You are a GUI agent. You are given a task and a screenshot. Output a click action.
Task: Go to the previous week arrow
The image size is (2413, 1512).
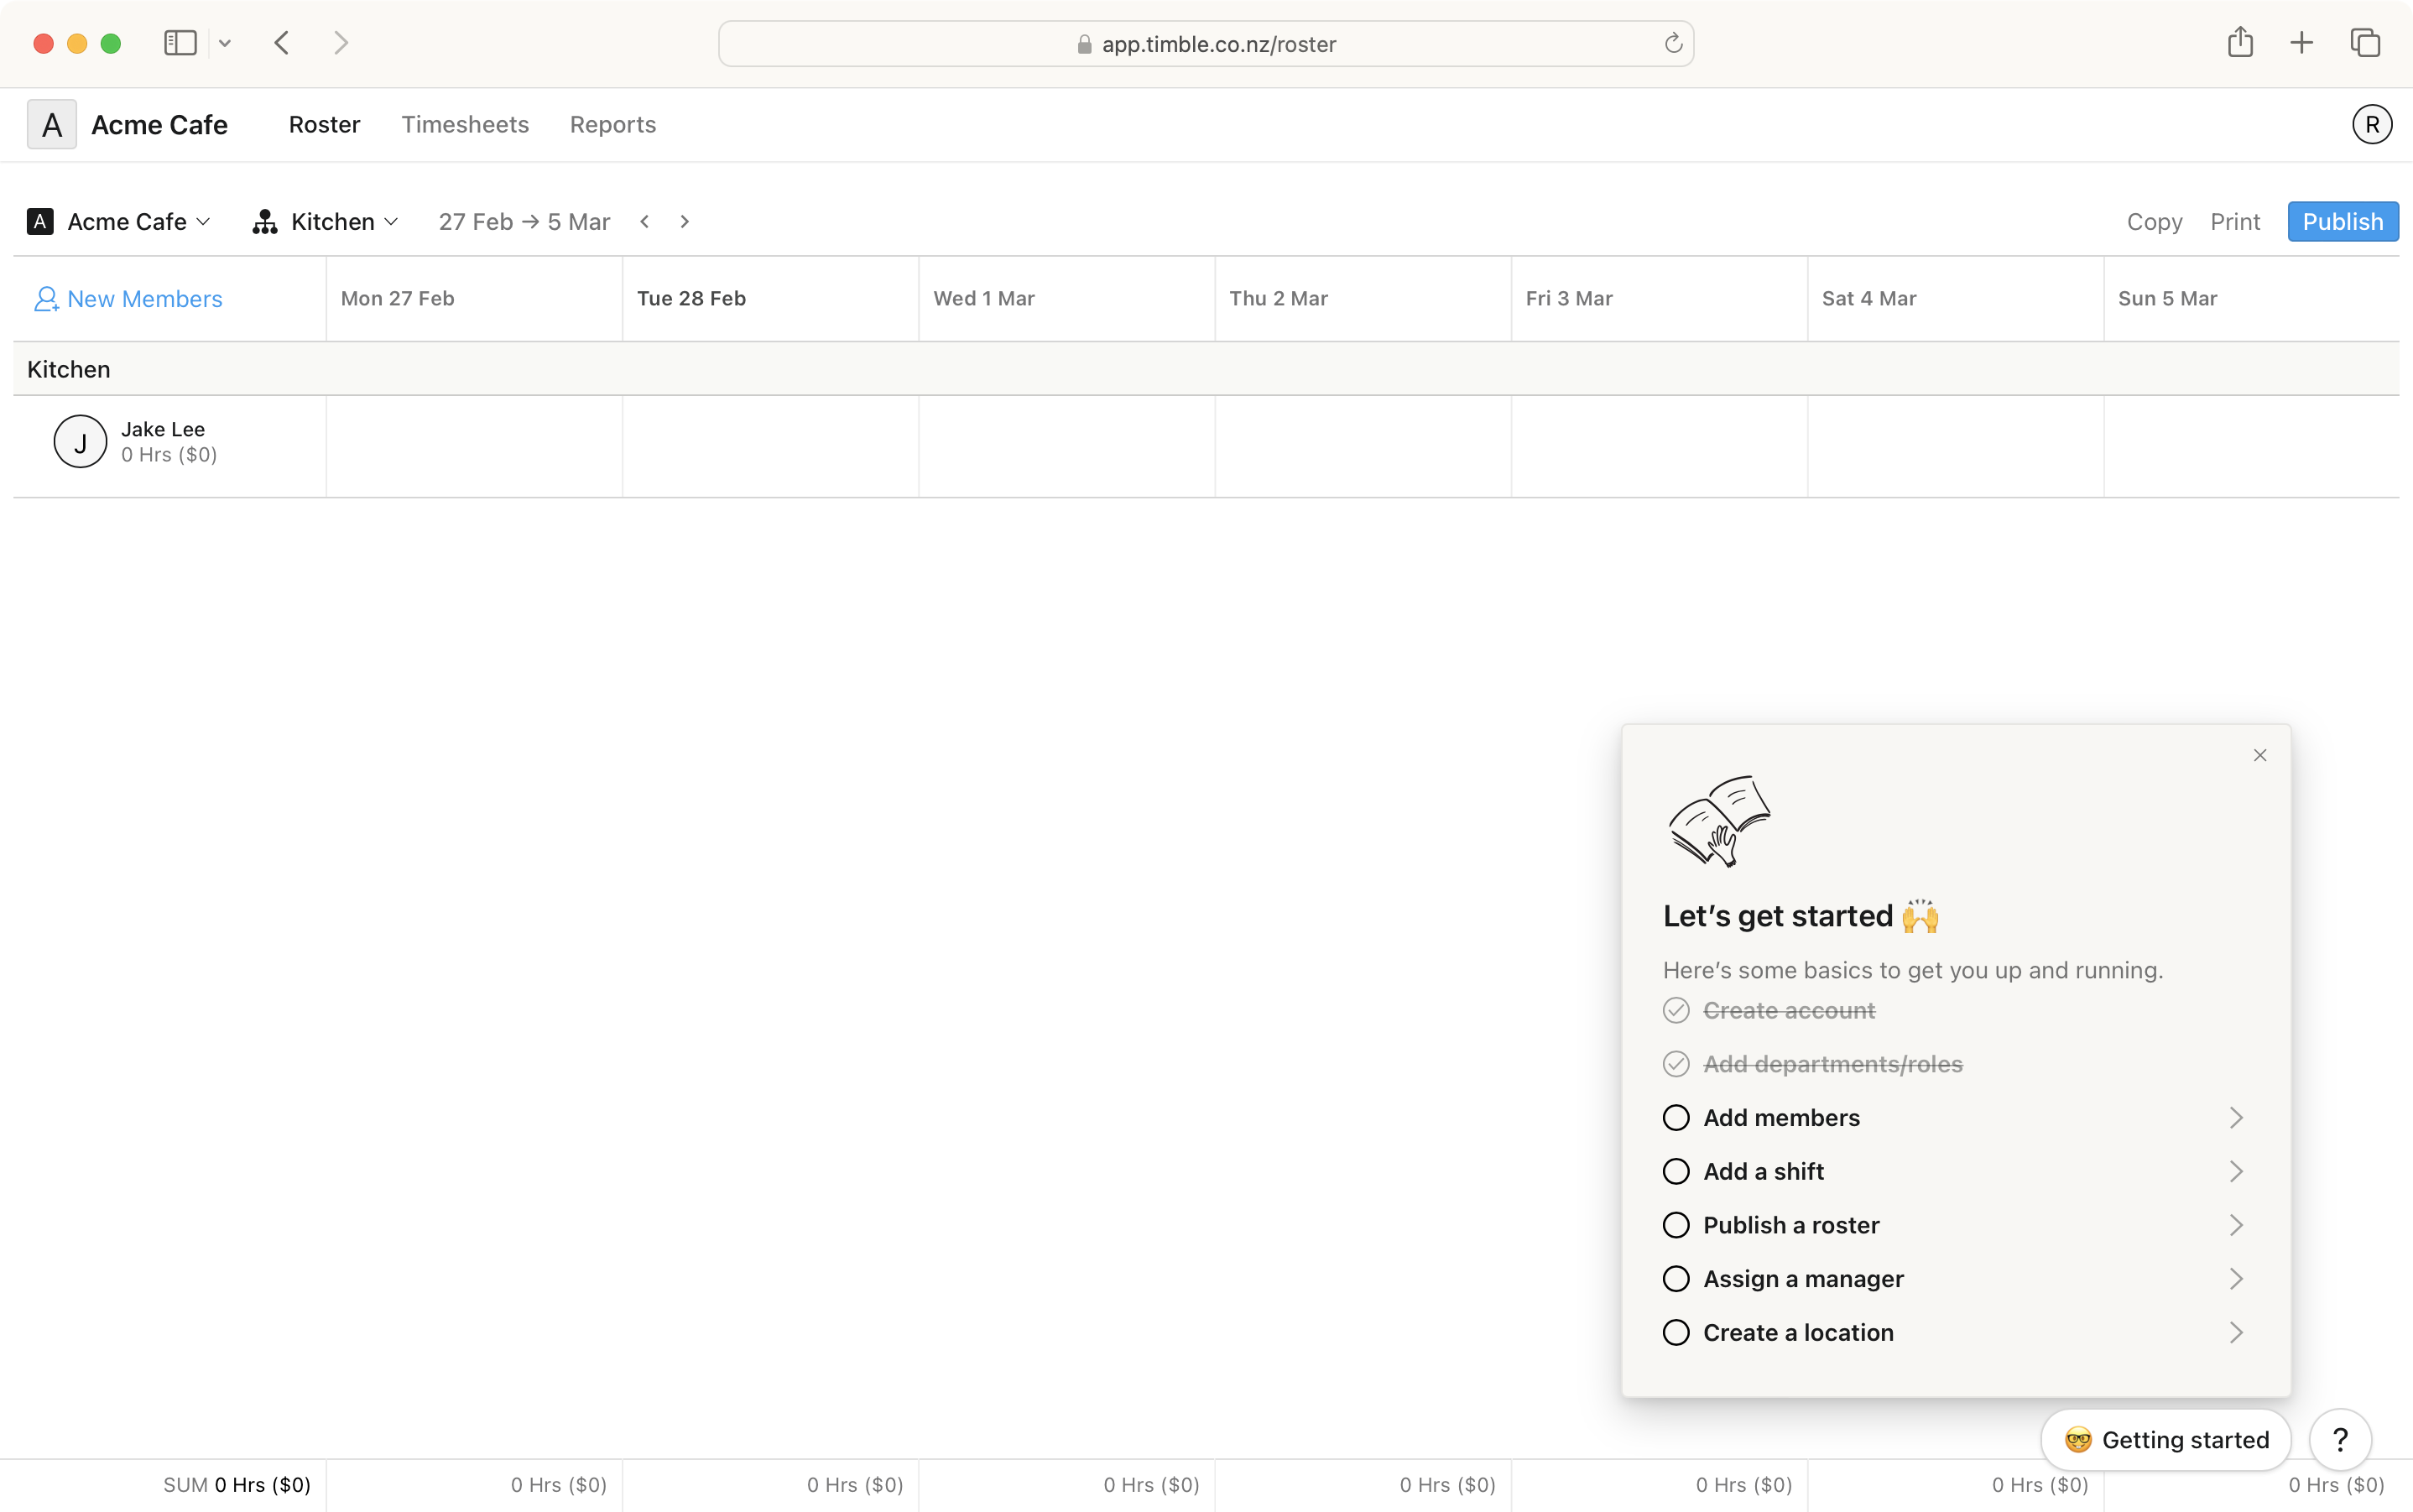click(645, 222)
